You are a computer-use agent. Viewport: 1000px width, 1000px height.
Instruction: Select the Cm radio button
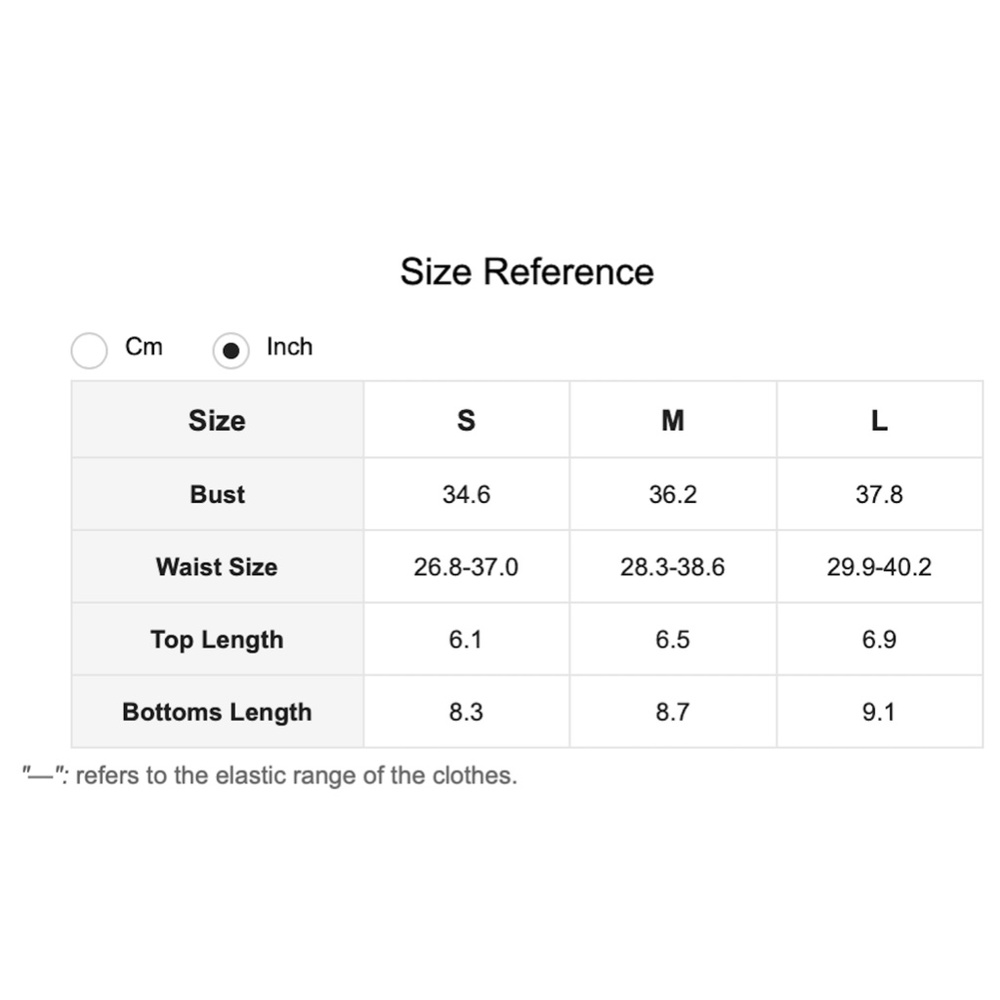tap(89, 351)
